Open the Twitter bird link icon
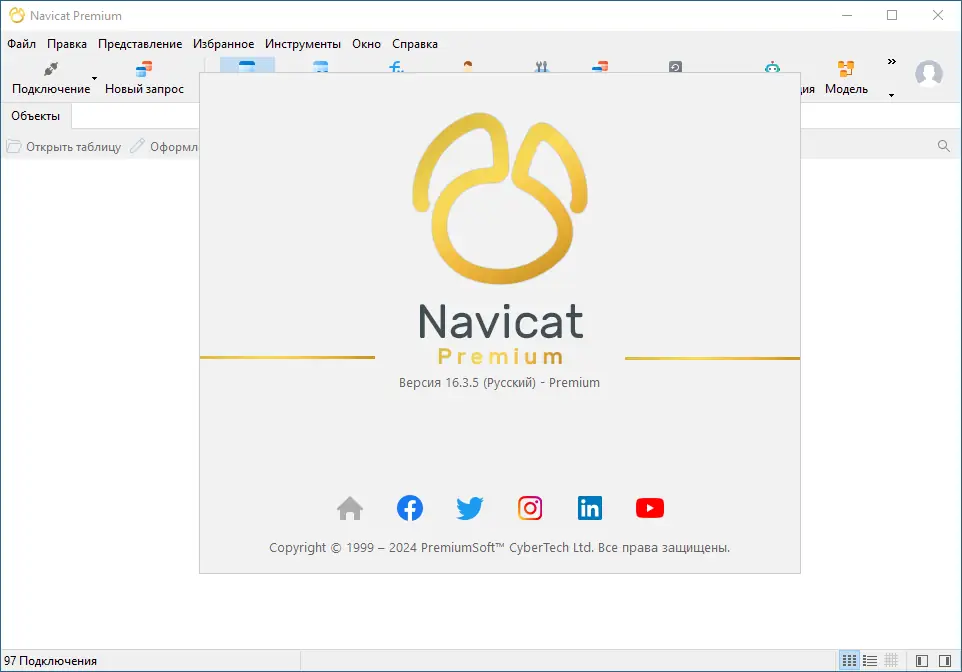 click(x=470, y=508)
